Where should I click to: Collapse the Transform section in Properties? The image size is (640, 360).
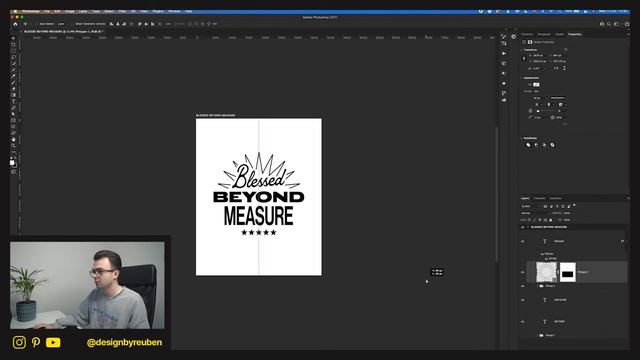(522, 50)
